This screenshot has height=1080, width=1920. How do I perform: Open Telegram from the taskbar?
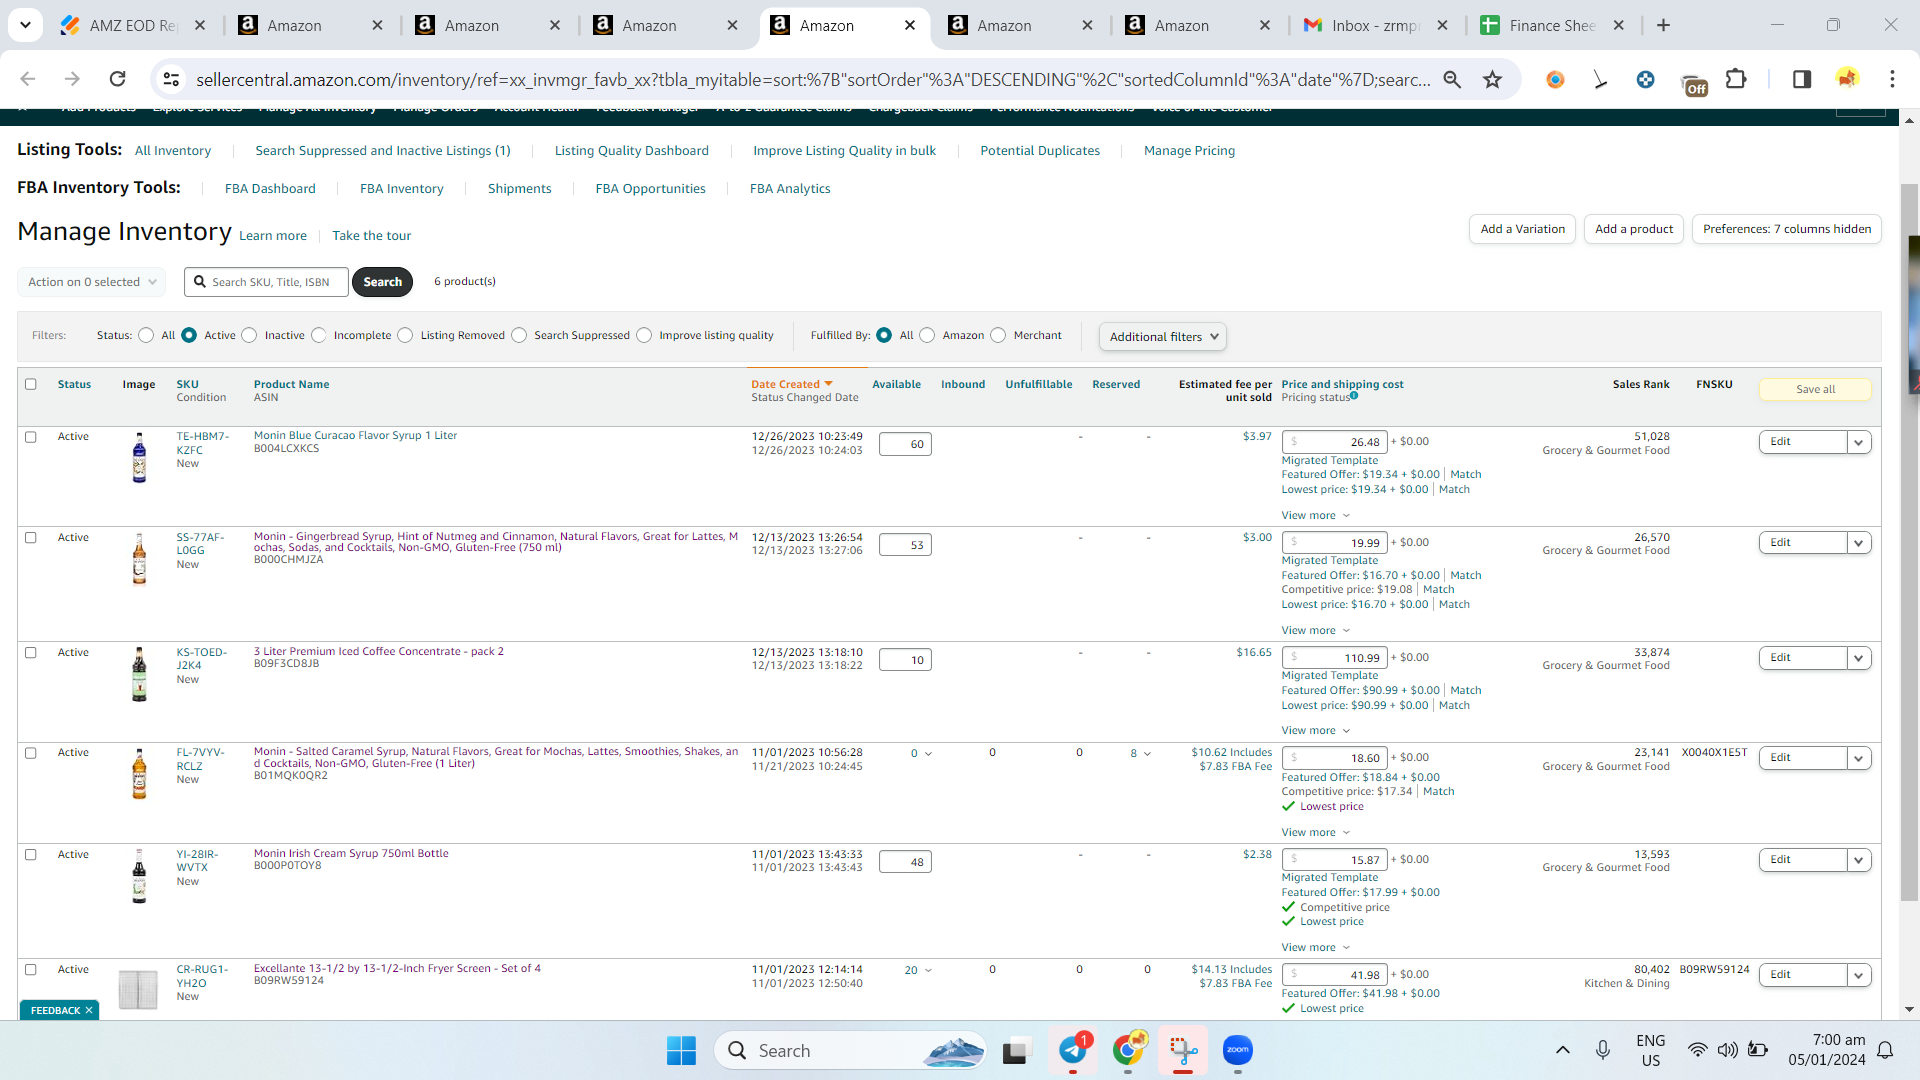1073,1051
